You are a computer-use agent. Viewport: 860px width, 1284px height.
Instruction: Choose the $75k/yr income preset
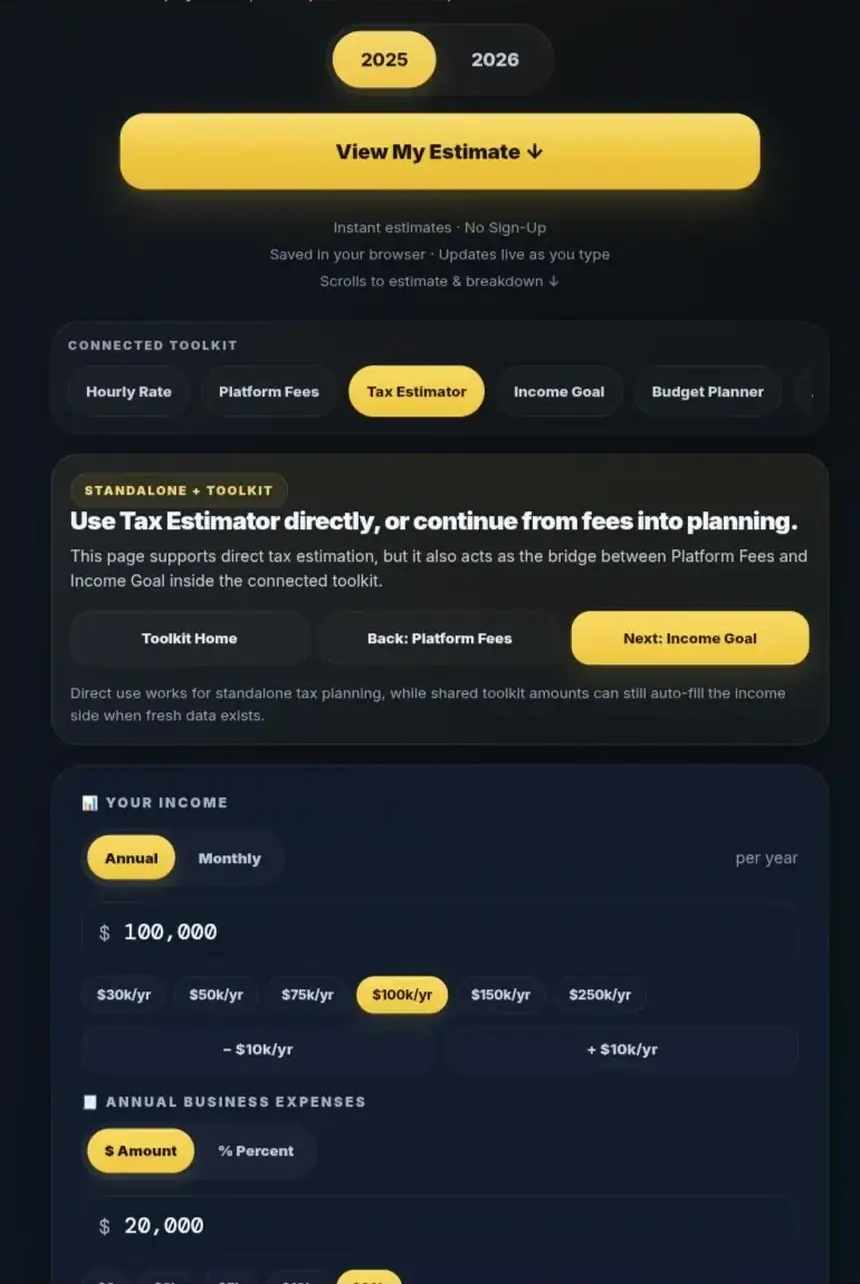click(x=307, y=995)
